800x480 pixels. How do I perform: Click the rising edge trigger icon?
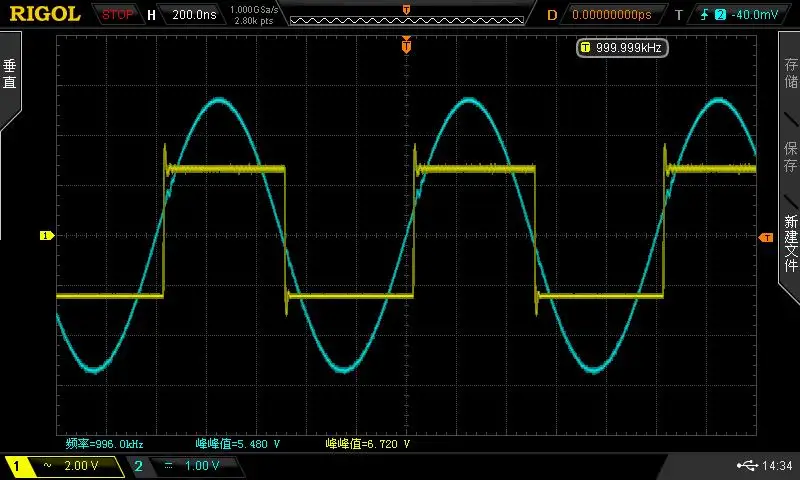pos(705,14)
